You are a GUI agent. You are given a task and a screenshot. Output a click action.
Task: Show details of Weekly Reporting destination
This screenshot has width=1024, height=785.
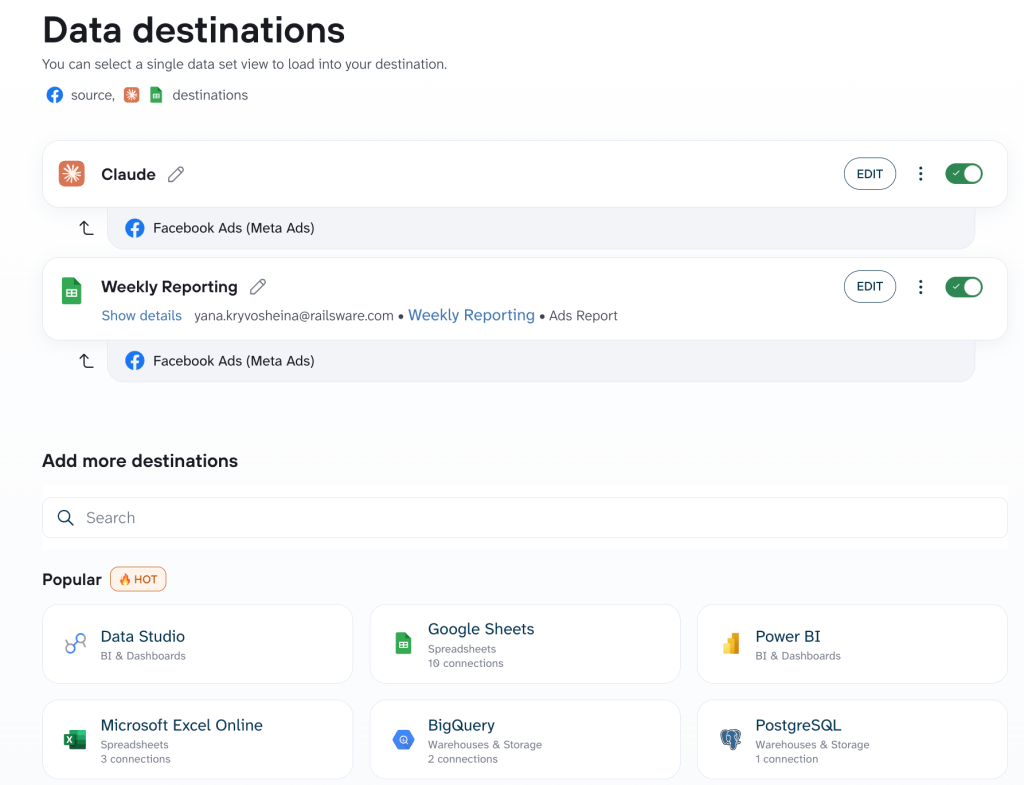click(142, 315)
